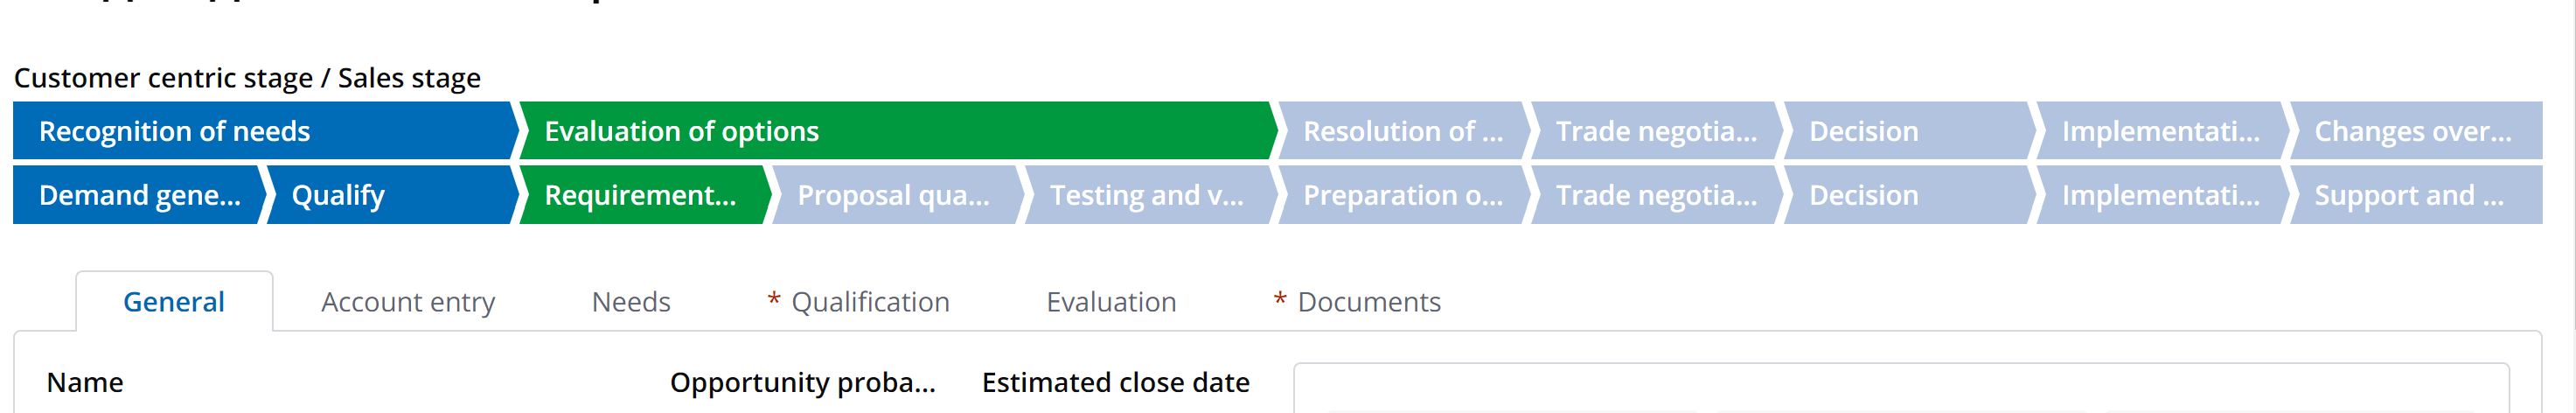Click the Preparation o... sales stage
The image size is (2576, 413).
1401,195
